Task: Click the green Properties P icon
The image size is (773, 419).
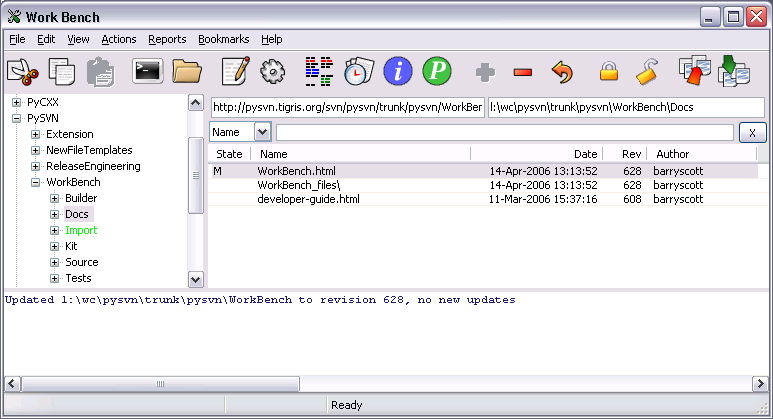Action: [x=437, y=71]
